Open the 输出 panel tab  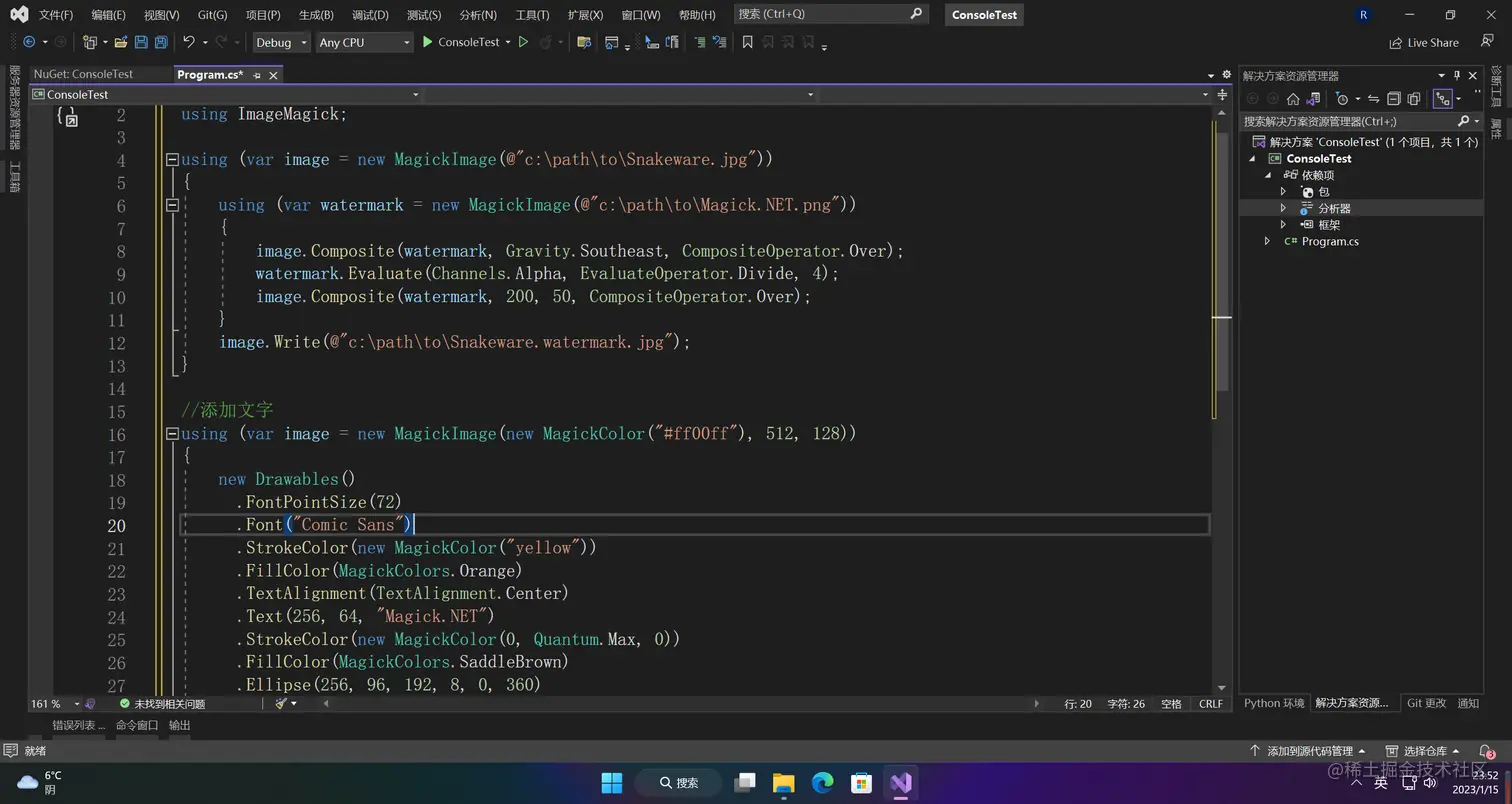coord(179,725)
